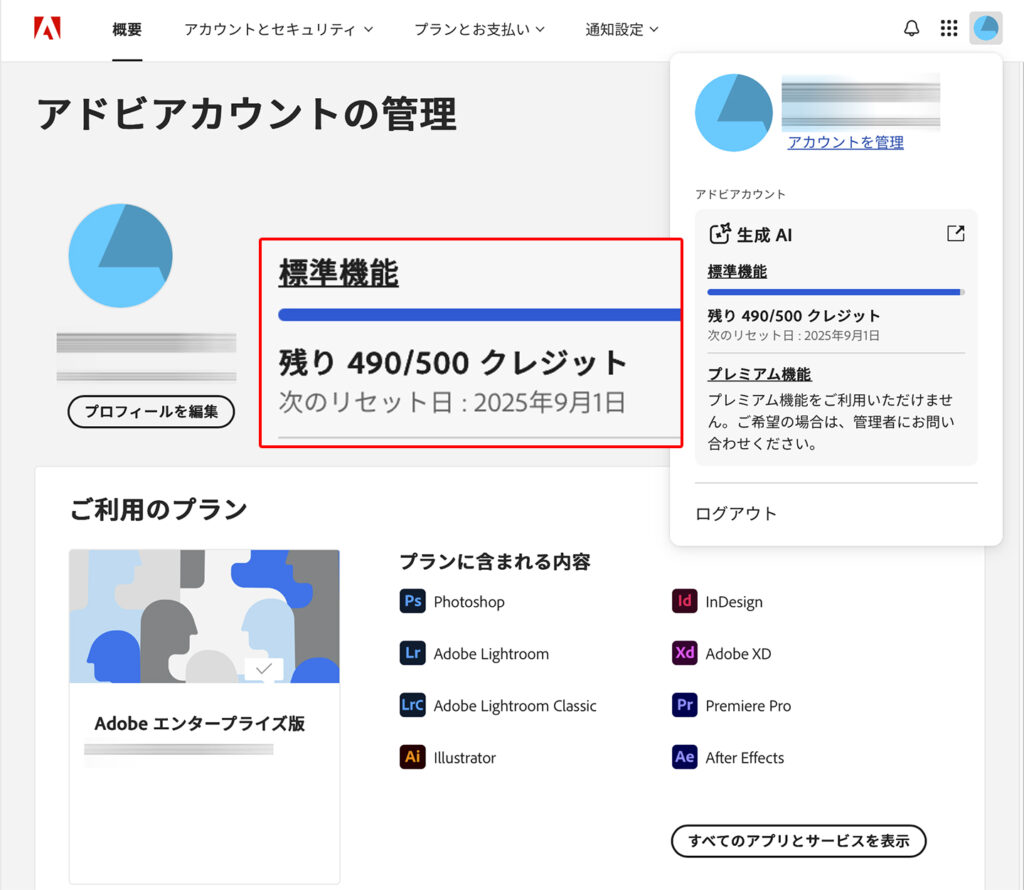Expand the 通知設定 menu
1024x890 pixels.
tap(622, 29)
